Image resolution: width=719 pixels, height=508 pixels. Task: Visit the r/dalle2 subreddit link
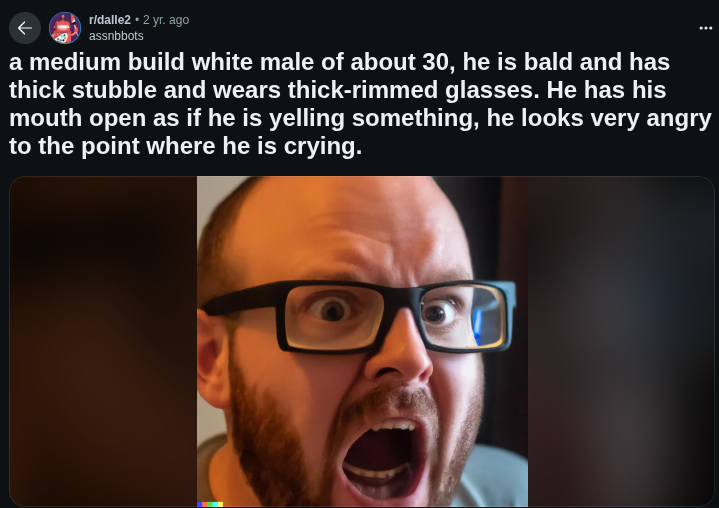(110, 20)
